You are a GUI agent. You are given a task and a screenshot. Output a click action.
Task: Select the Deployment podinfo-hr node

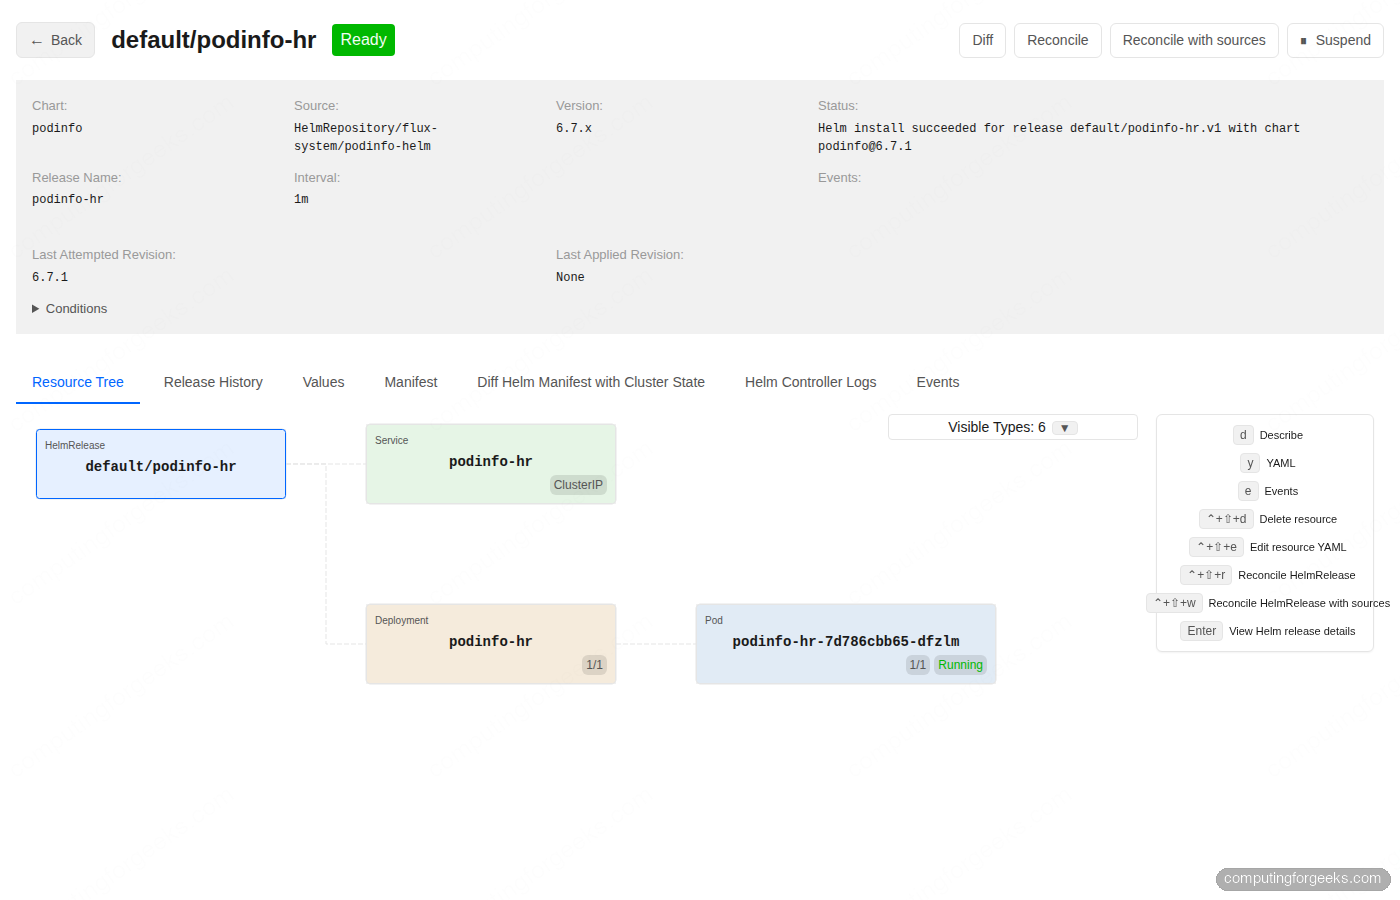pos(491,644)
